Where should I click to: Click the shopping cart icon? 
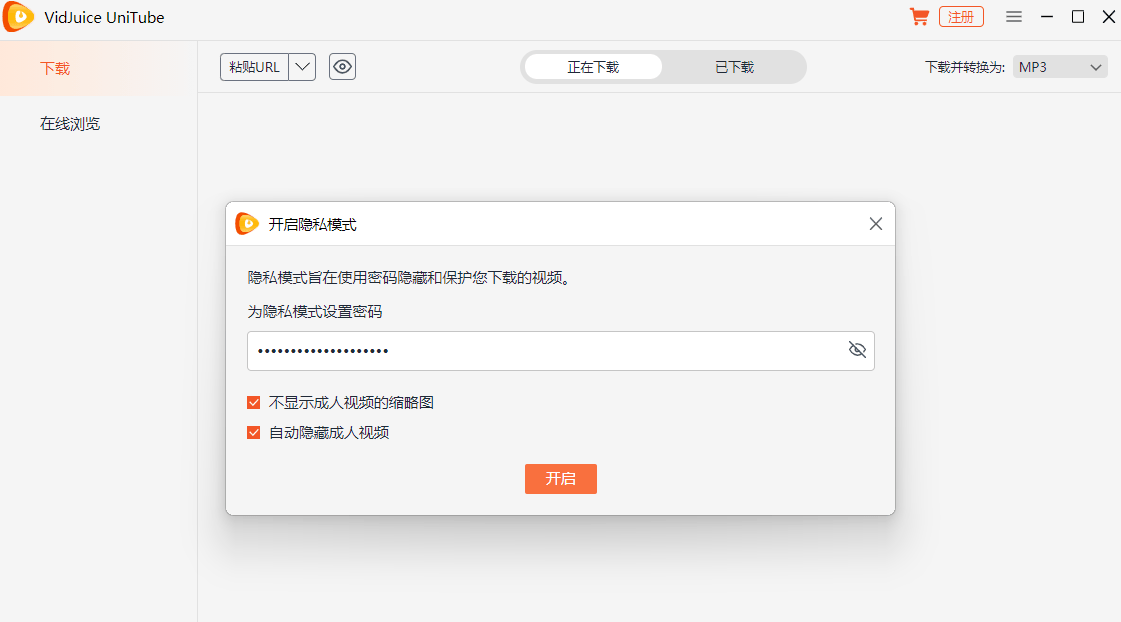(x=918, y=17)
